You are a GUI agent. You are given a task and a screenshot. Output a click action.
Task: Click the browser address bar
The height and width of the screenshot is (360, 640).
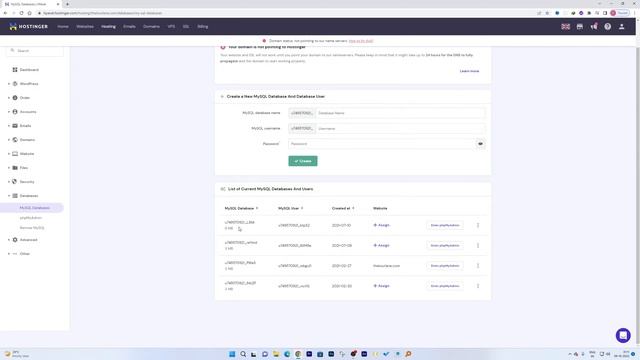pos(286,13)
